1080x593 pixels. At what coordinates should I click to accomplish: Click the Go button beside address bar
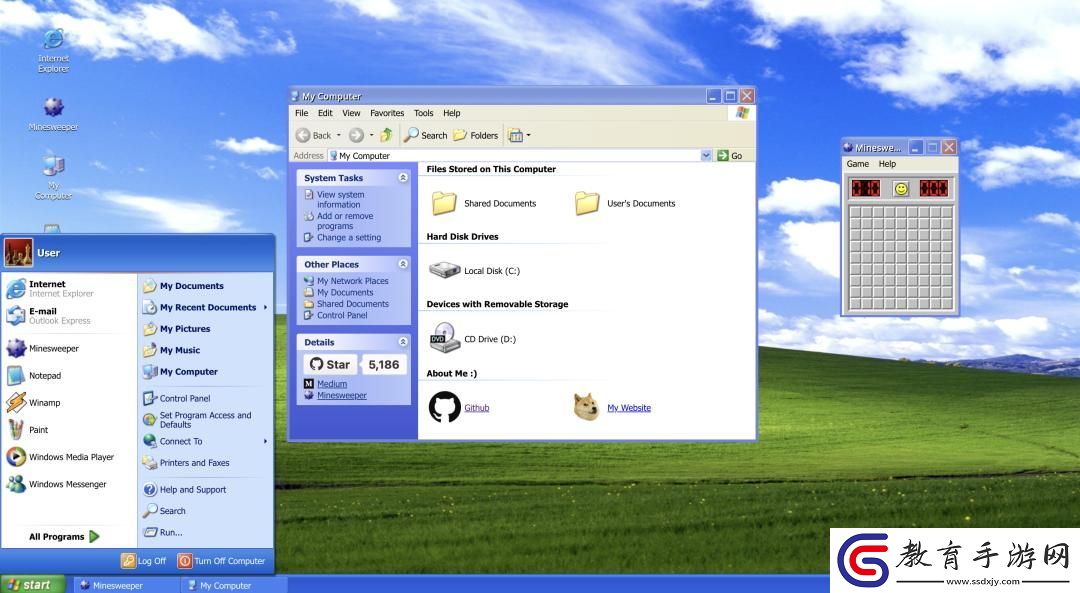729,156
